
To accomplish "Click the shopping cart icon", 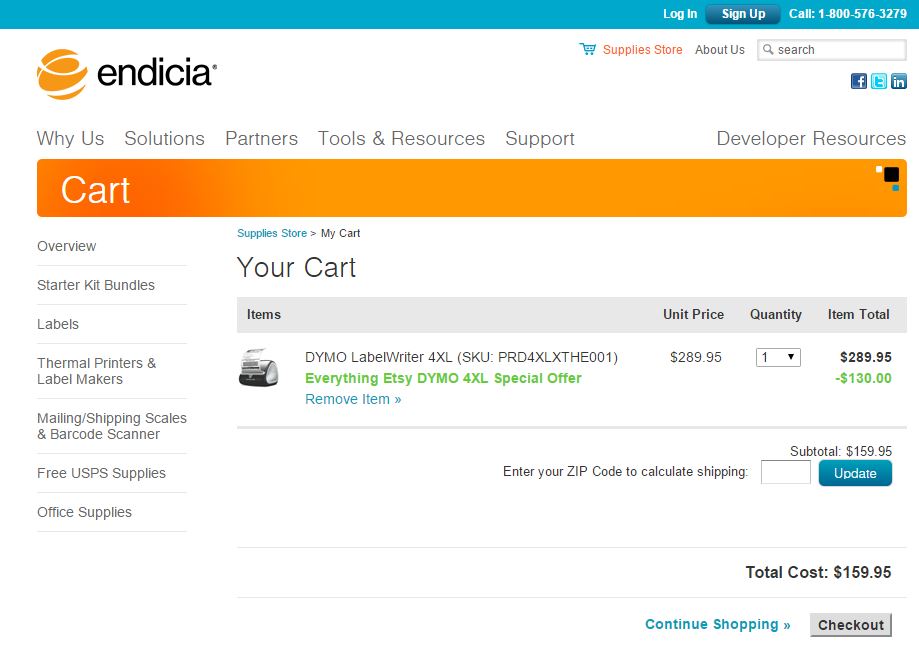I will click(587, 49).
